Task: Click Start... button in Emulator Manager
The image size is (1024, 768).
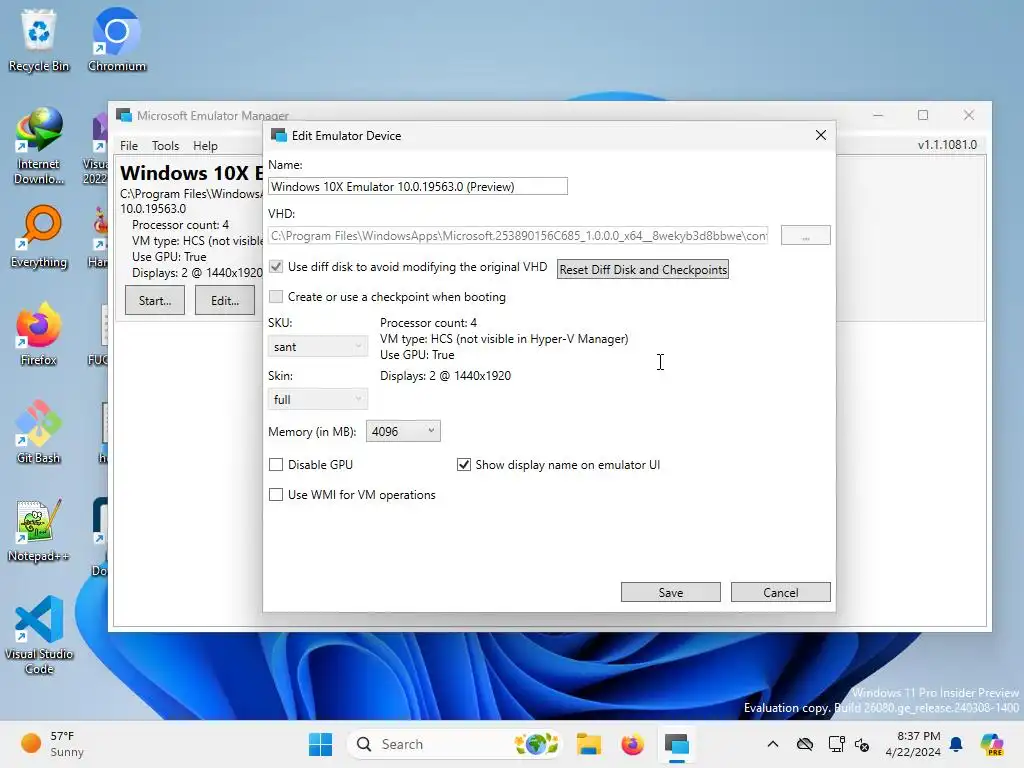Action: [155, 300]
